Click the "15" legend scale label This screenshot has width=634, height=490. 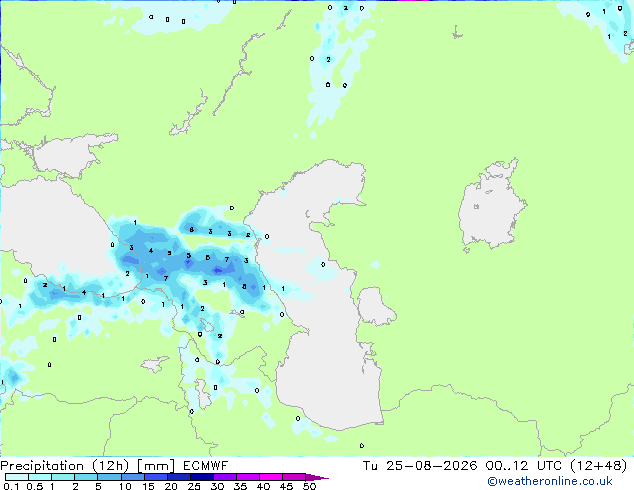tap(148, 486)
